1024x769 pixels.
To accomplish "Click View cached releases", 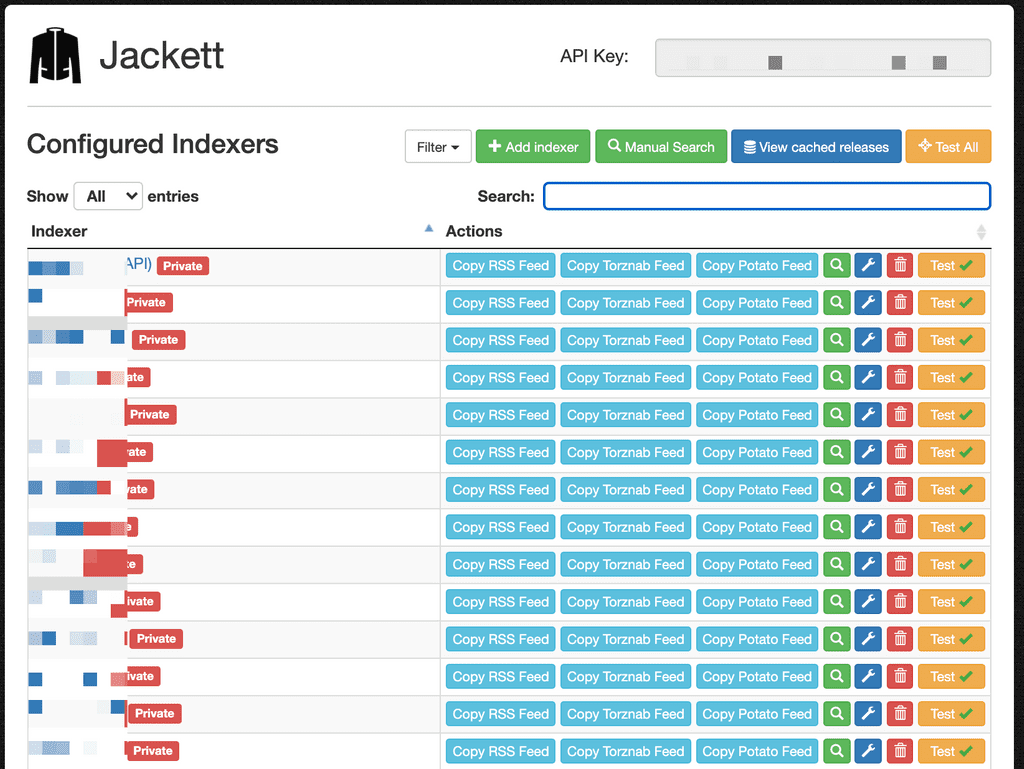I will pyautogui.click(x=816, y=147).
